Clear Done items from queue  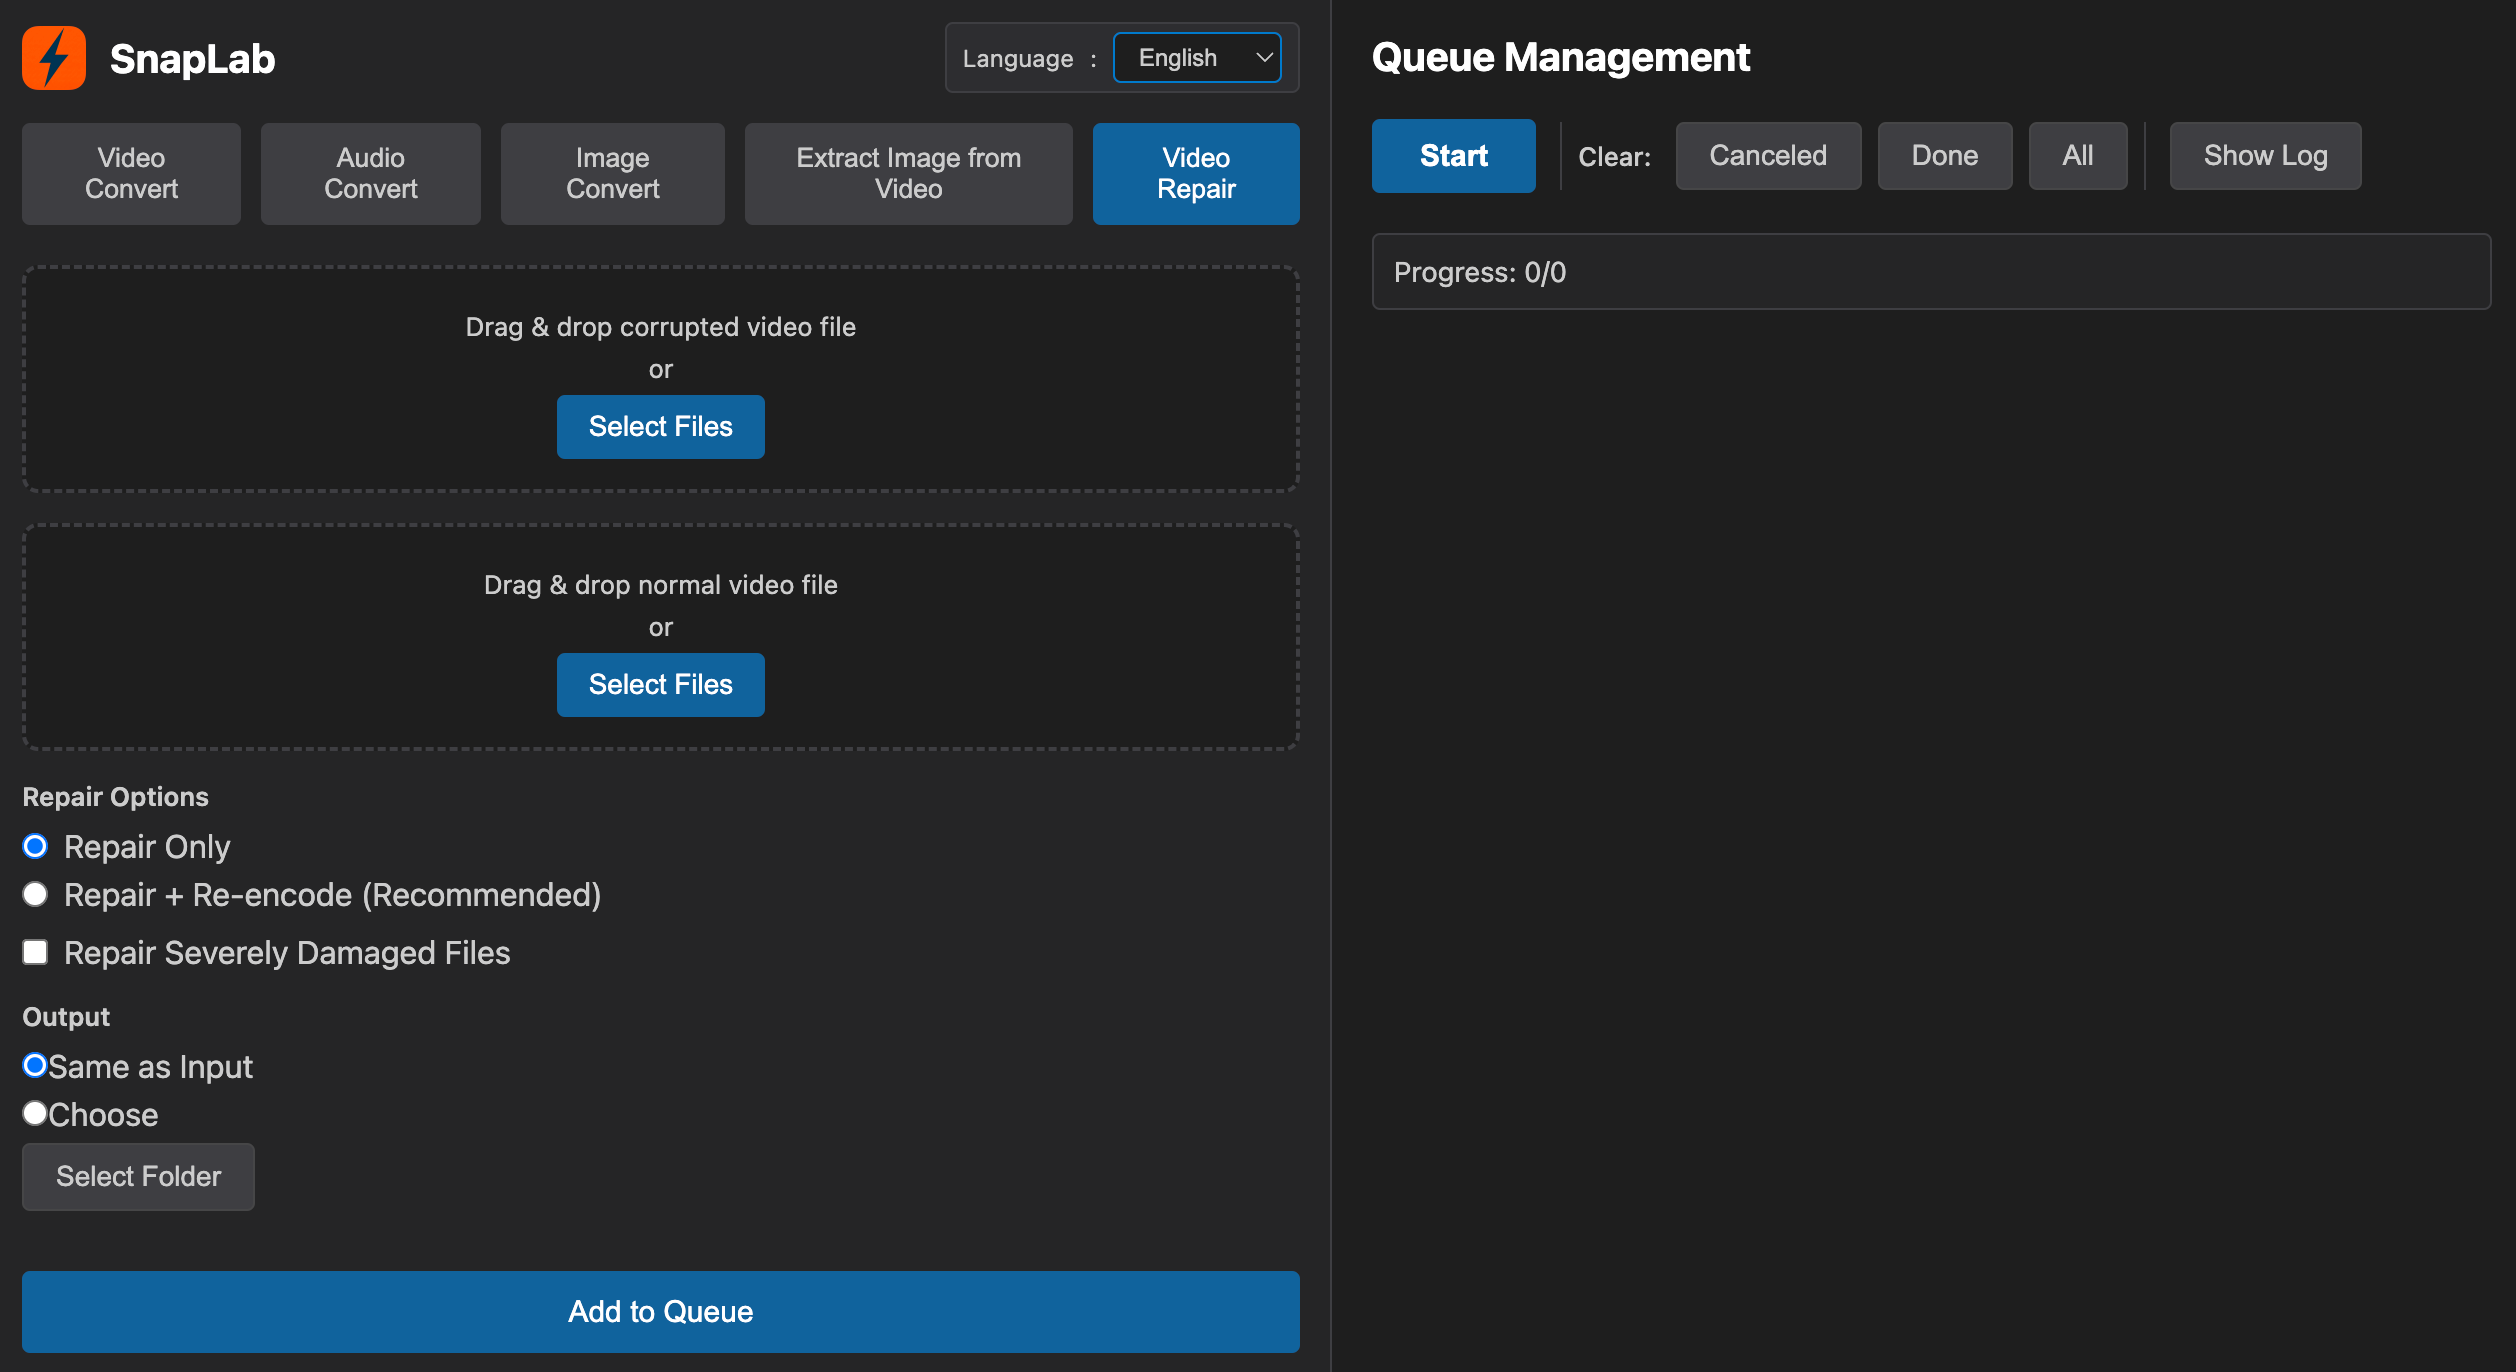coord(1944,156)
